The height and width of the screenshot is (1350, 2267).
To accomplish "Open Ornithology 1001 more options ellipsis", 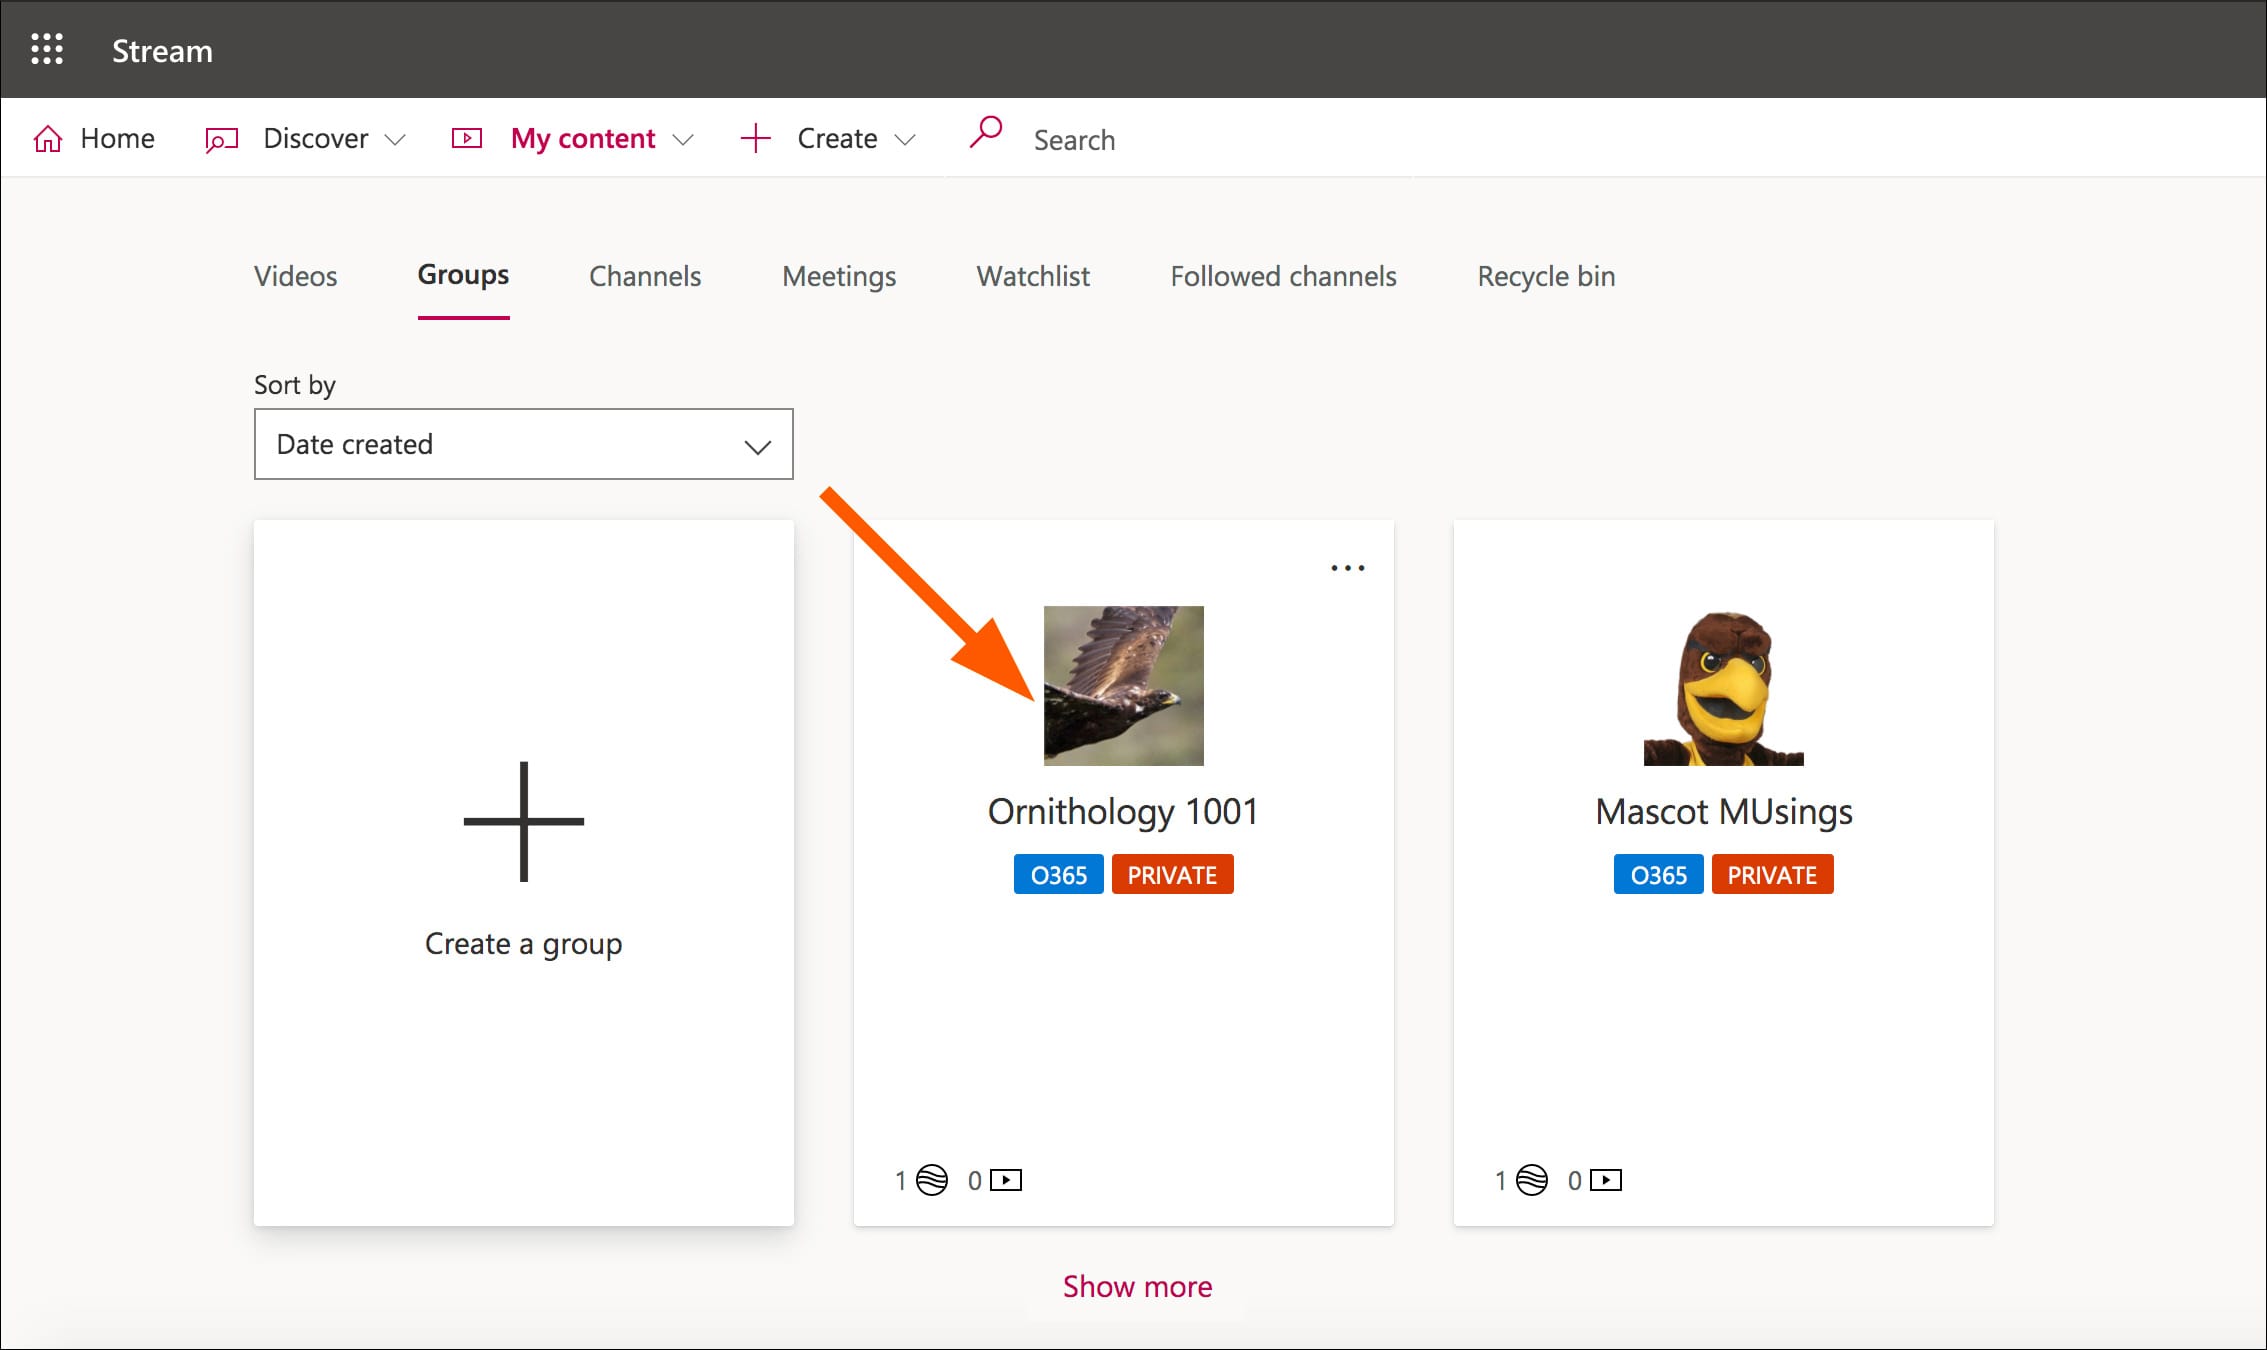I will tap(1347, 568).
